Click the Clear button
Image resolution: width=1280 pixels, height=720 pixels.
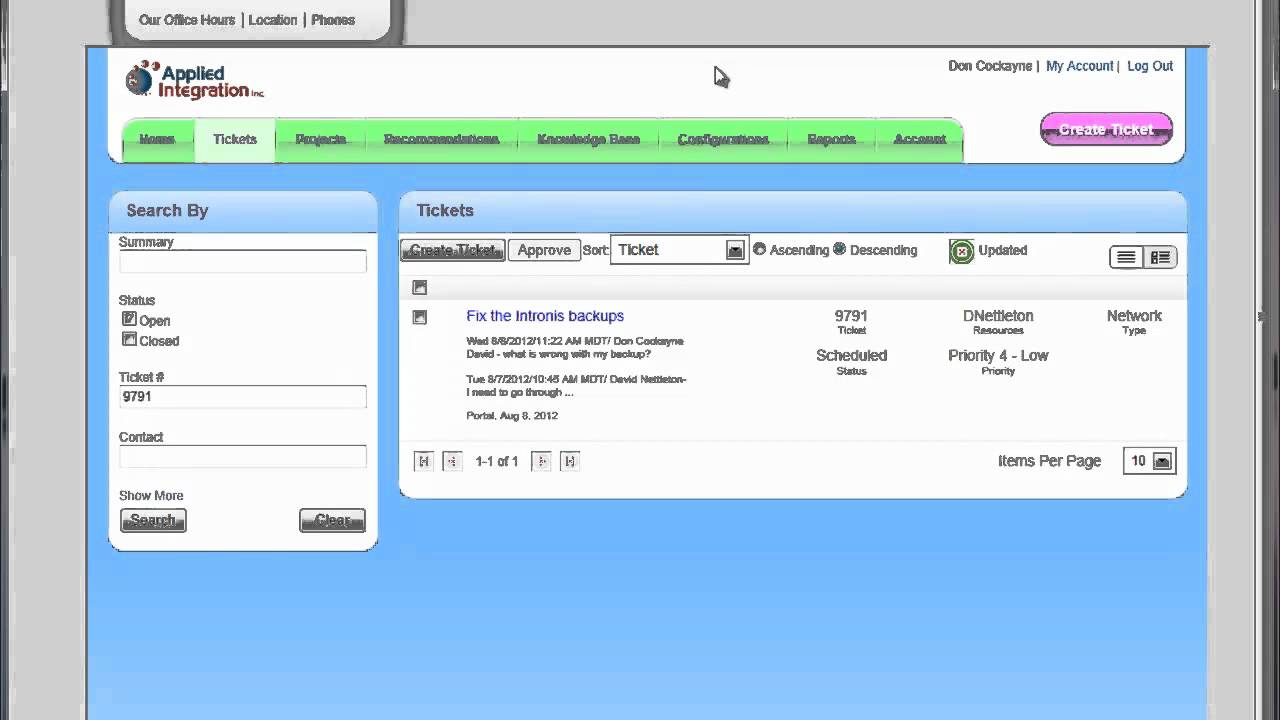pyautogui.click(x=332, y=520)
